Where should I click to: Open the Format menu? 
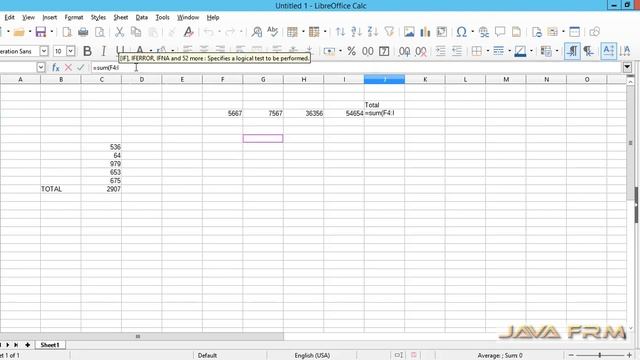coord(74,17)
